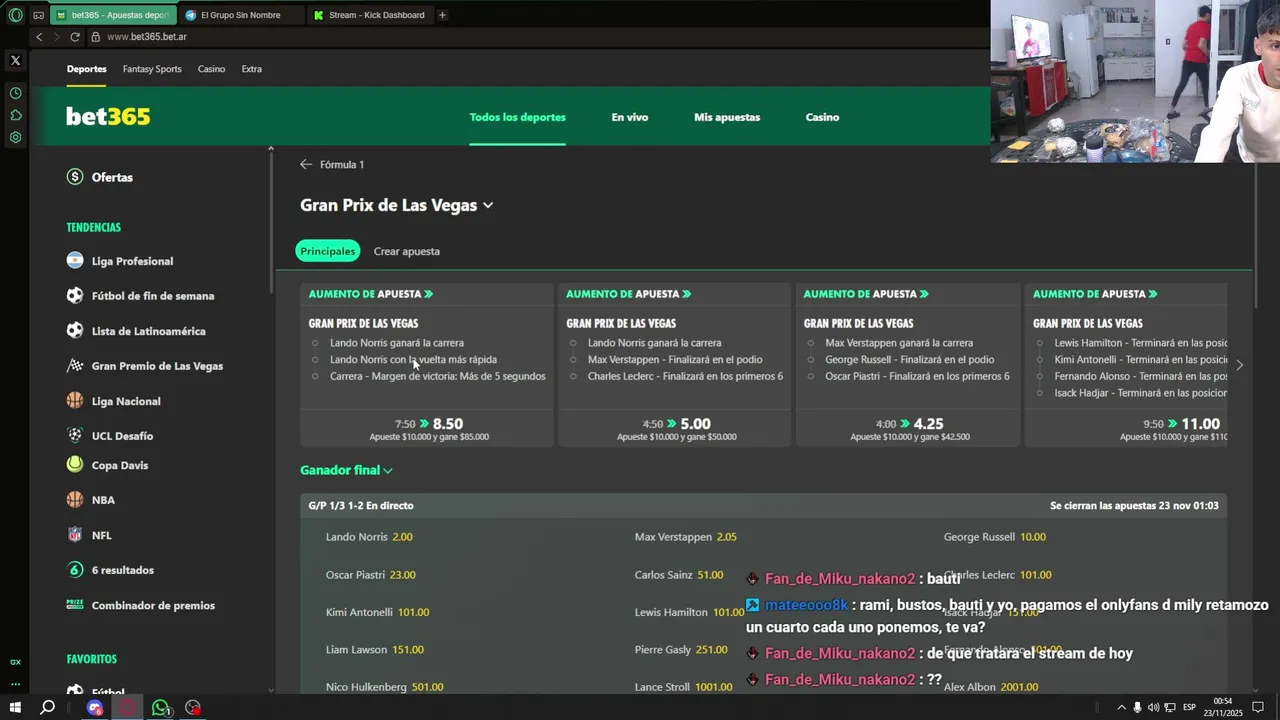1280x720 pixels.
Task: Open GX Control in sidebar
Action: coord(15,662)
